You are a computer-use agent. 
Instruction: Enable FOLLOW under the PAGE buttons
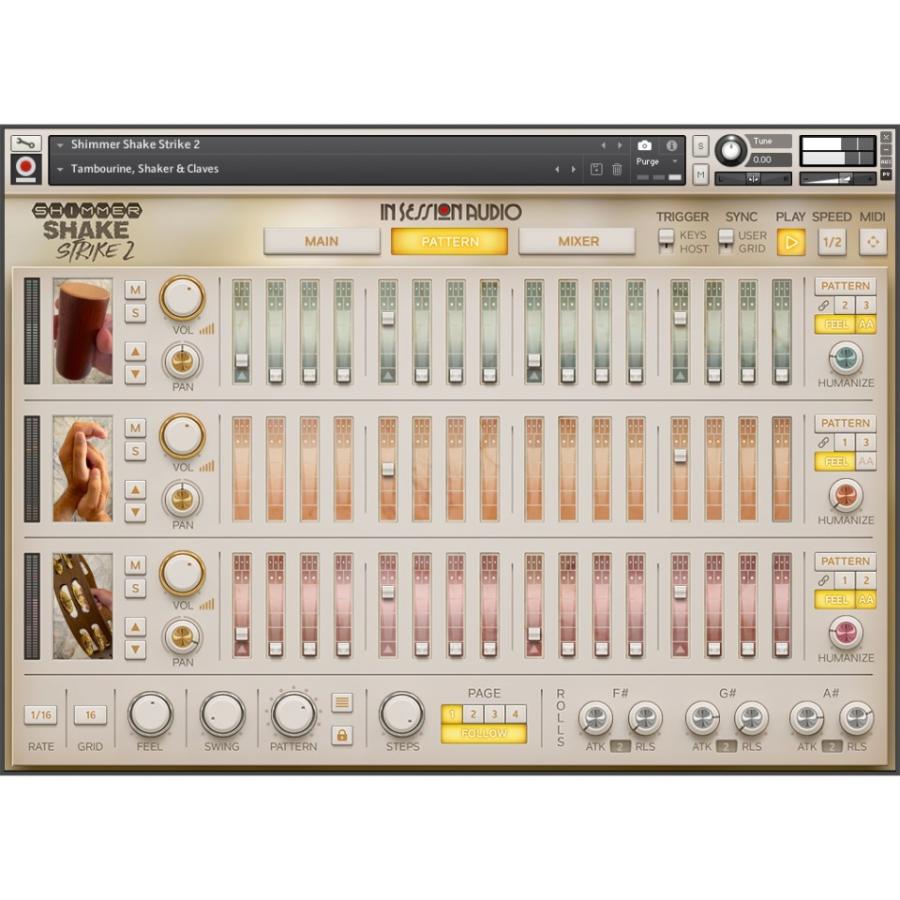[x=483, y=733]
